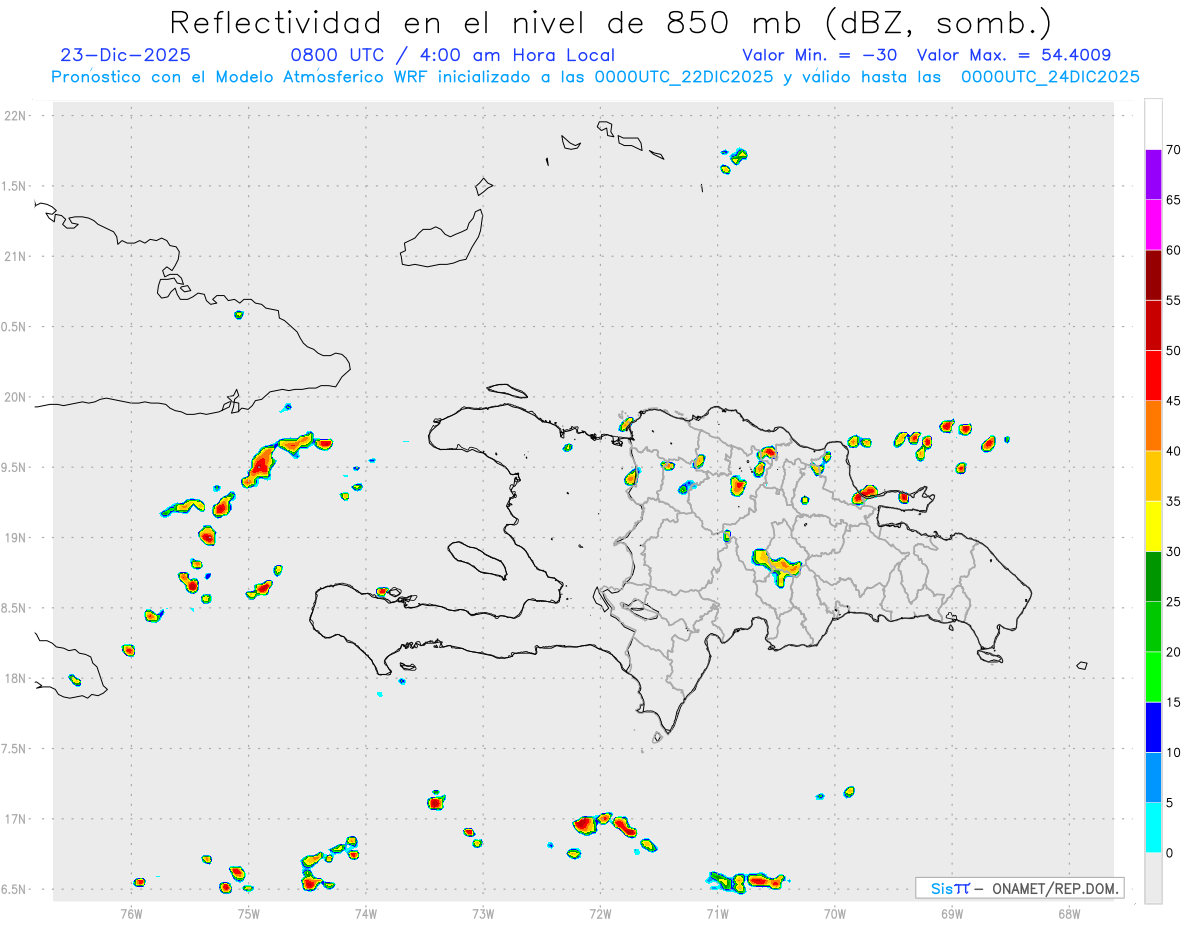
Task: Click the colorbar value "70"
Action: pyautogui.click(x=1173, y=150)
